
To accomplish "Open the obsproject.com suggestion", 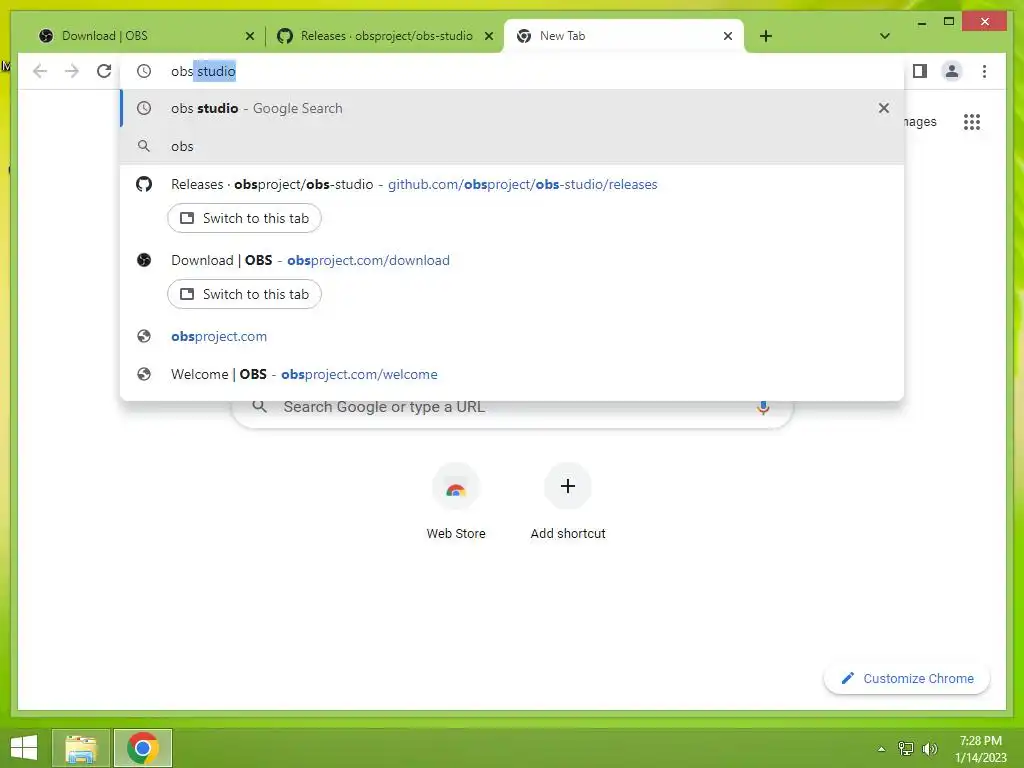I will point(513,336).
